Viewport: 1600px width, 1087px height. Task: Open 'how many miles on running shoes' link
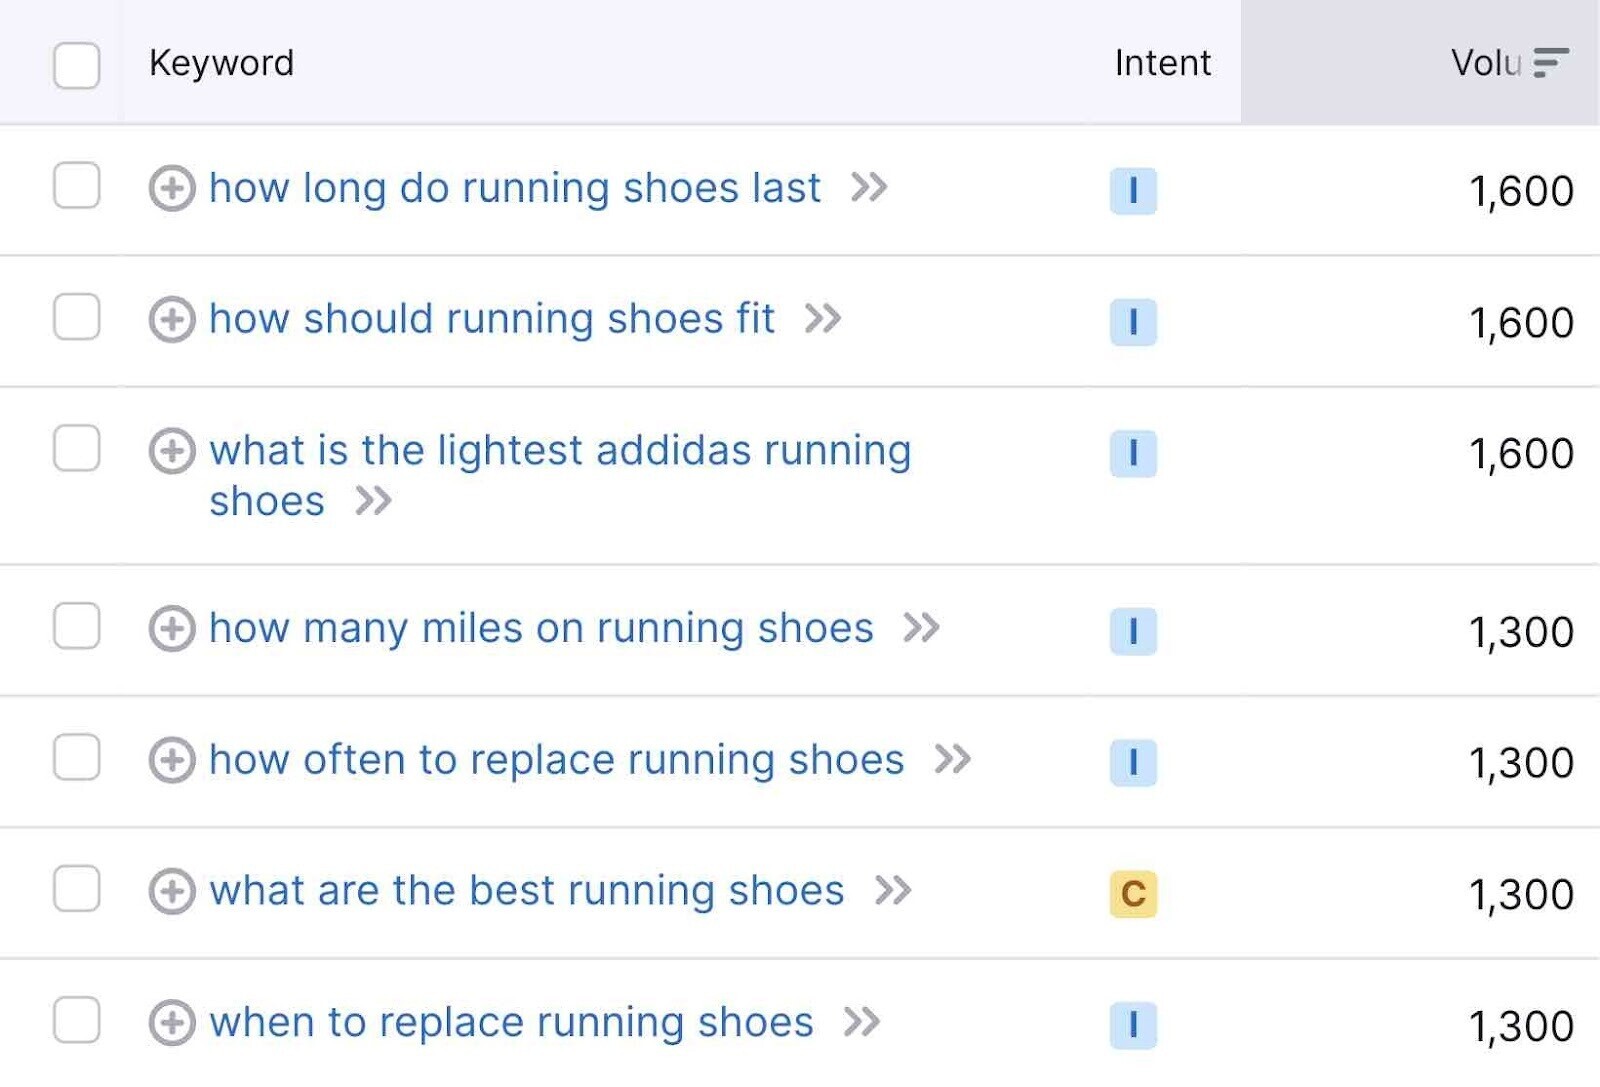541,629
